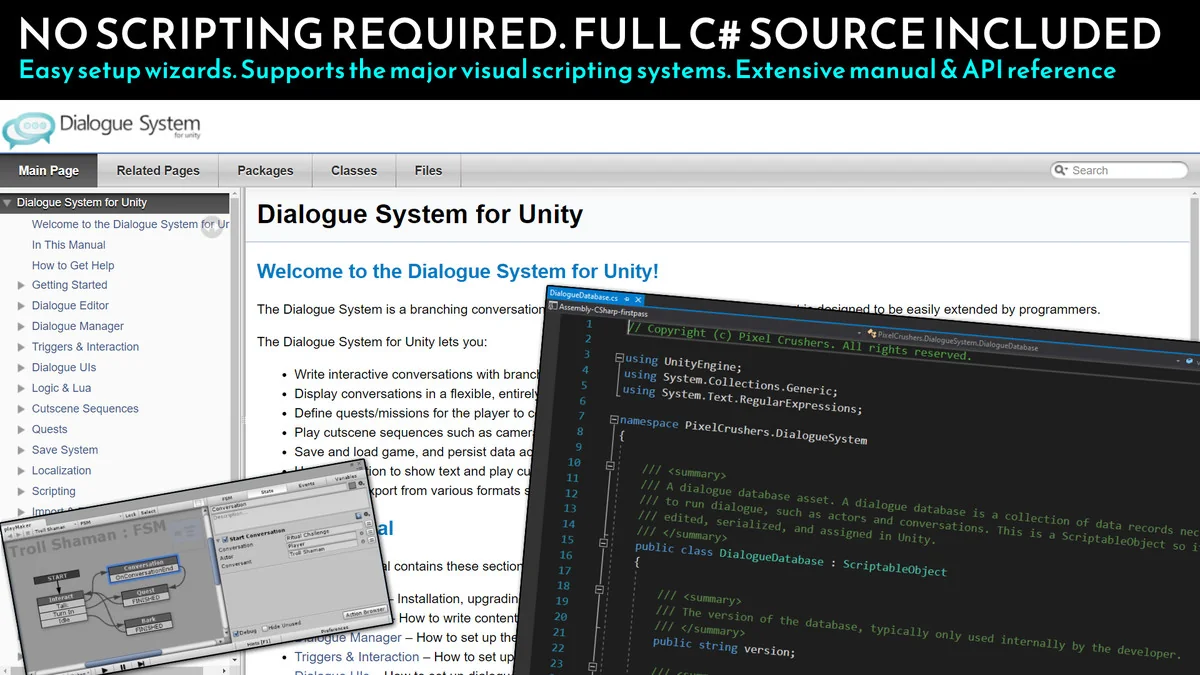Click the Dialogue System speech bubble logo
The image size is (1200, 675).
tap(27, 130)
